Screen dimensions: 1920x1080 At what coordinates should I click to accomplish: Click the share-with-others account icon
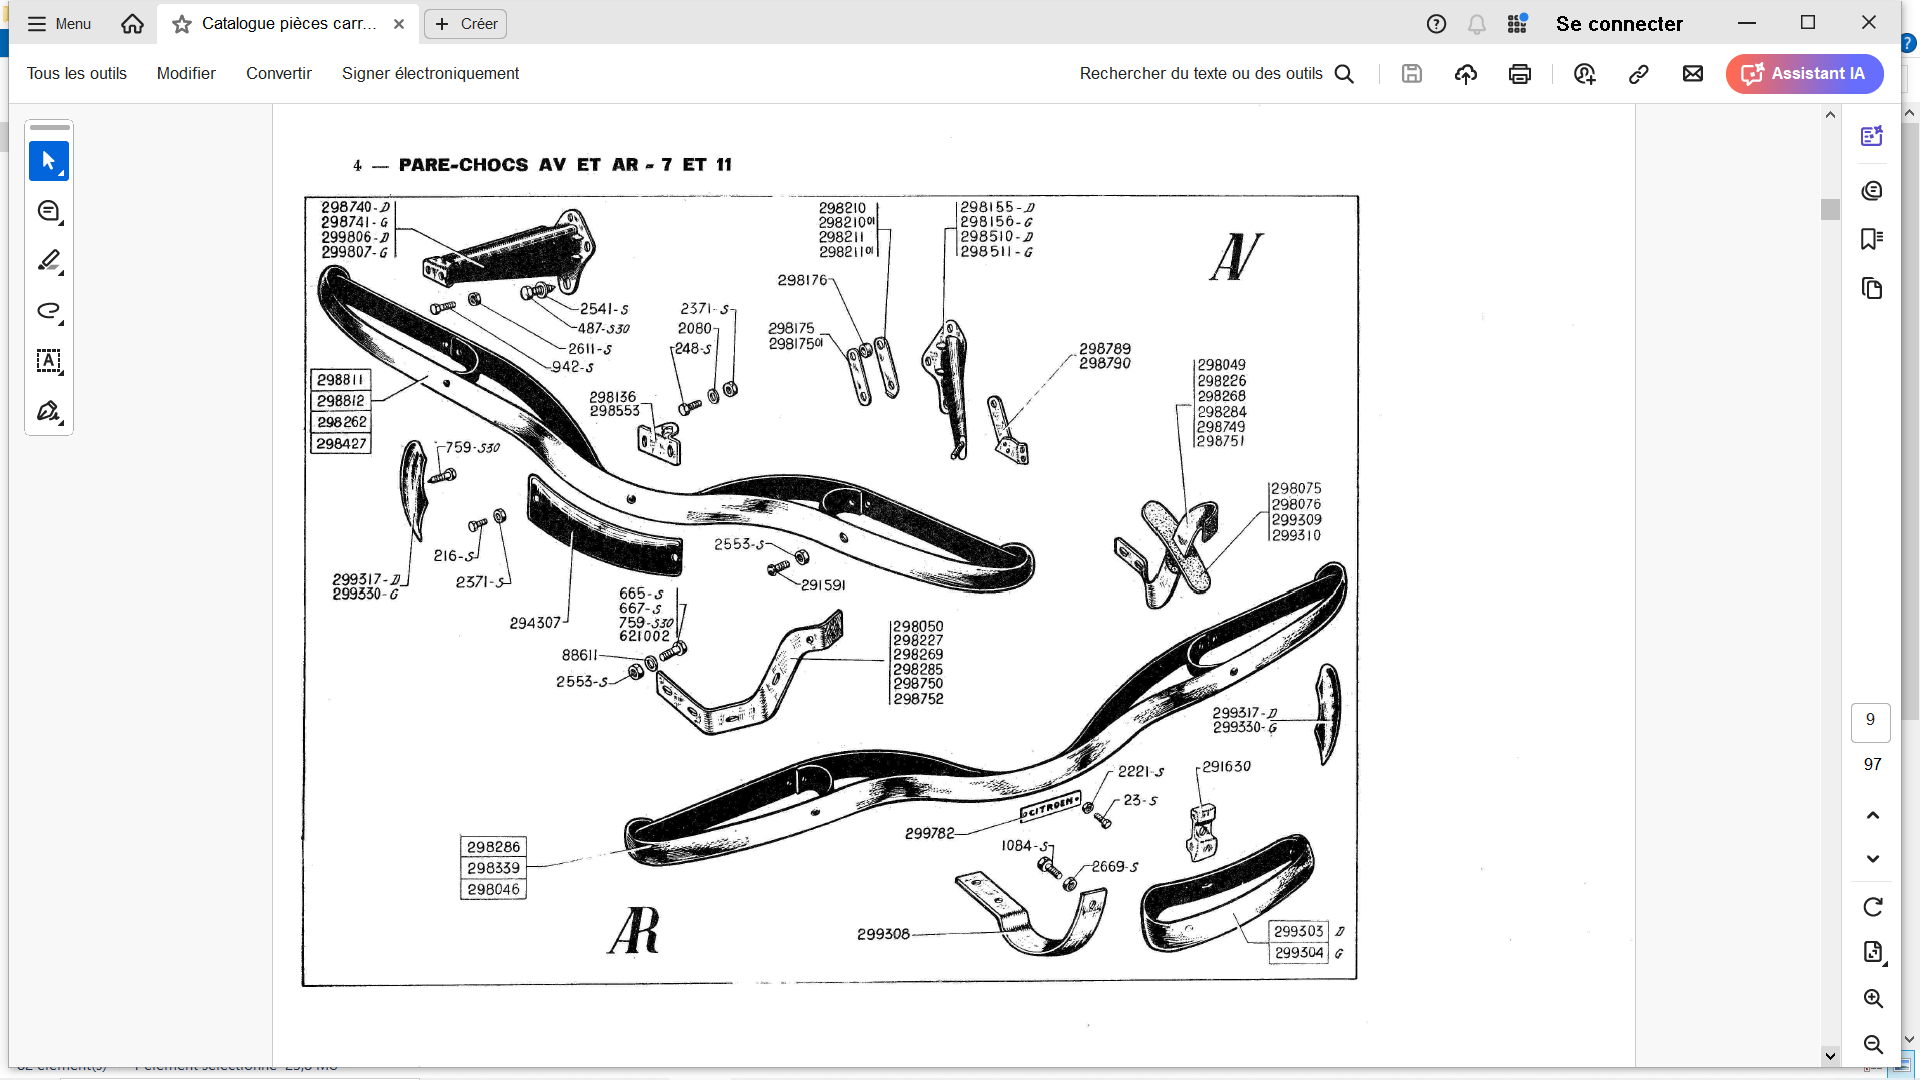[x=1584, y=74]
